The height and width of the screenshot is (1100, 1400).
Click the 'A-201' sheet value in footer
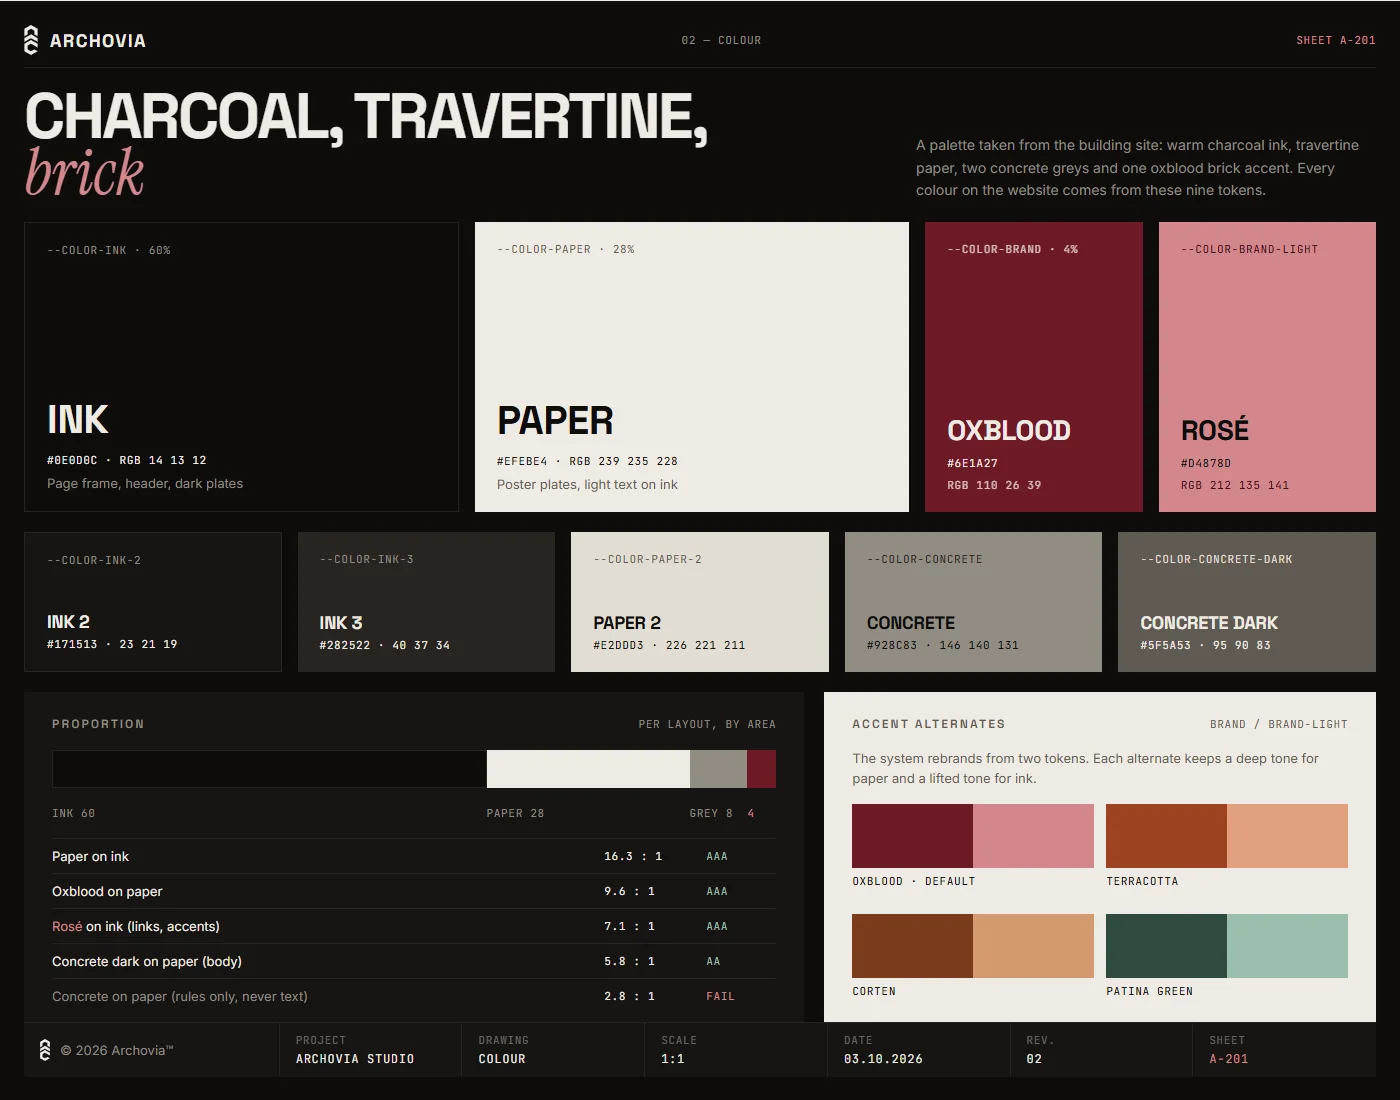coord(1229,1059)
